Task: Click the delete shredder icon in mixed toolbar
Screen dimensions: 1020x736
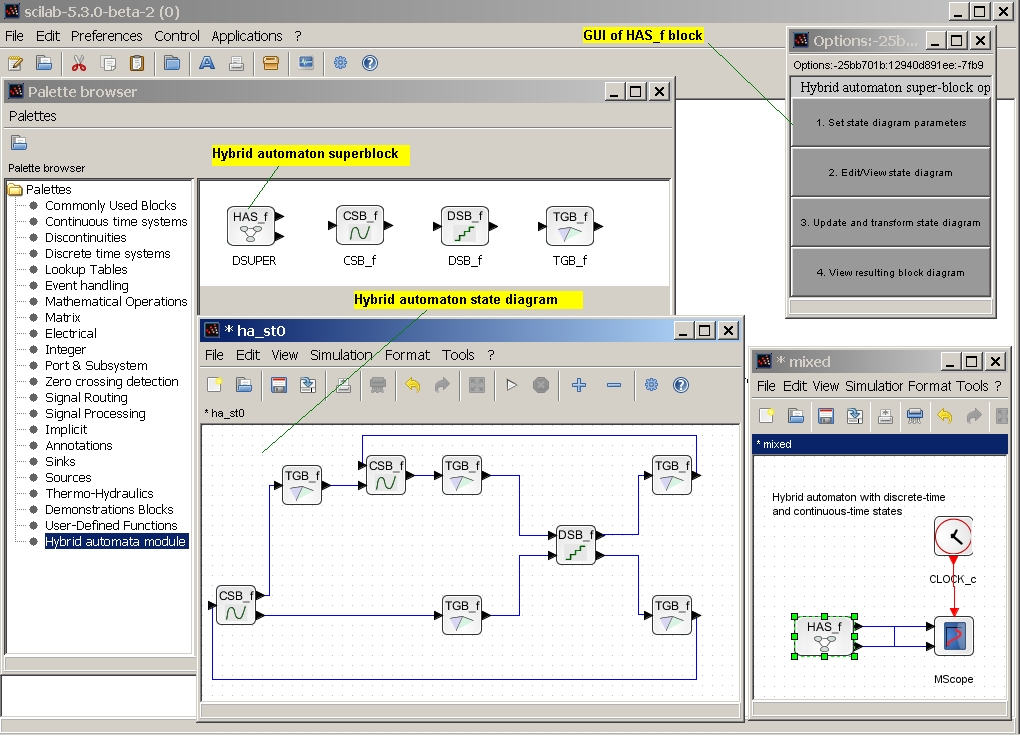Action: (915, 416)
